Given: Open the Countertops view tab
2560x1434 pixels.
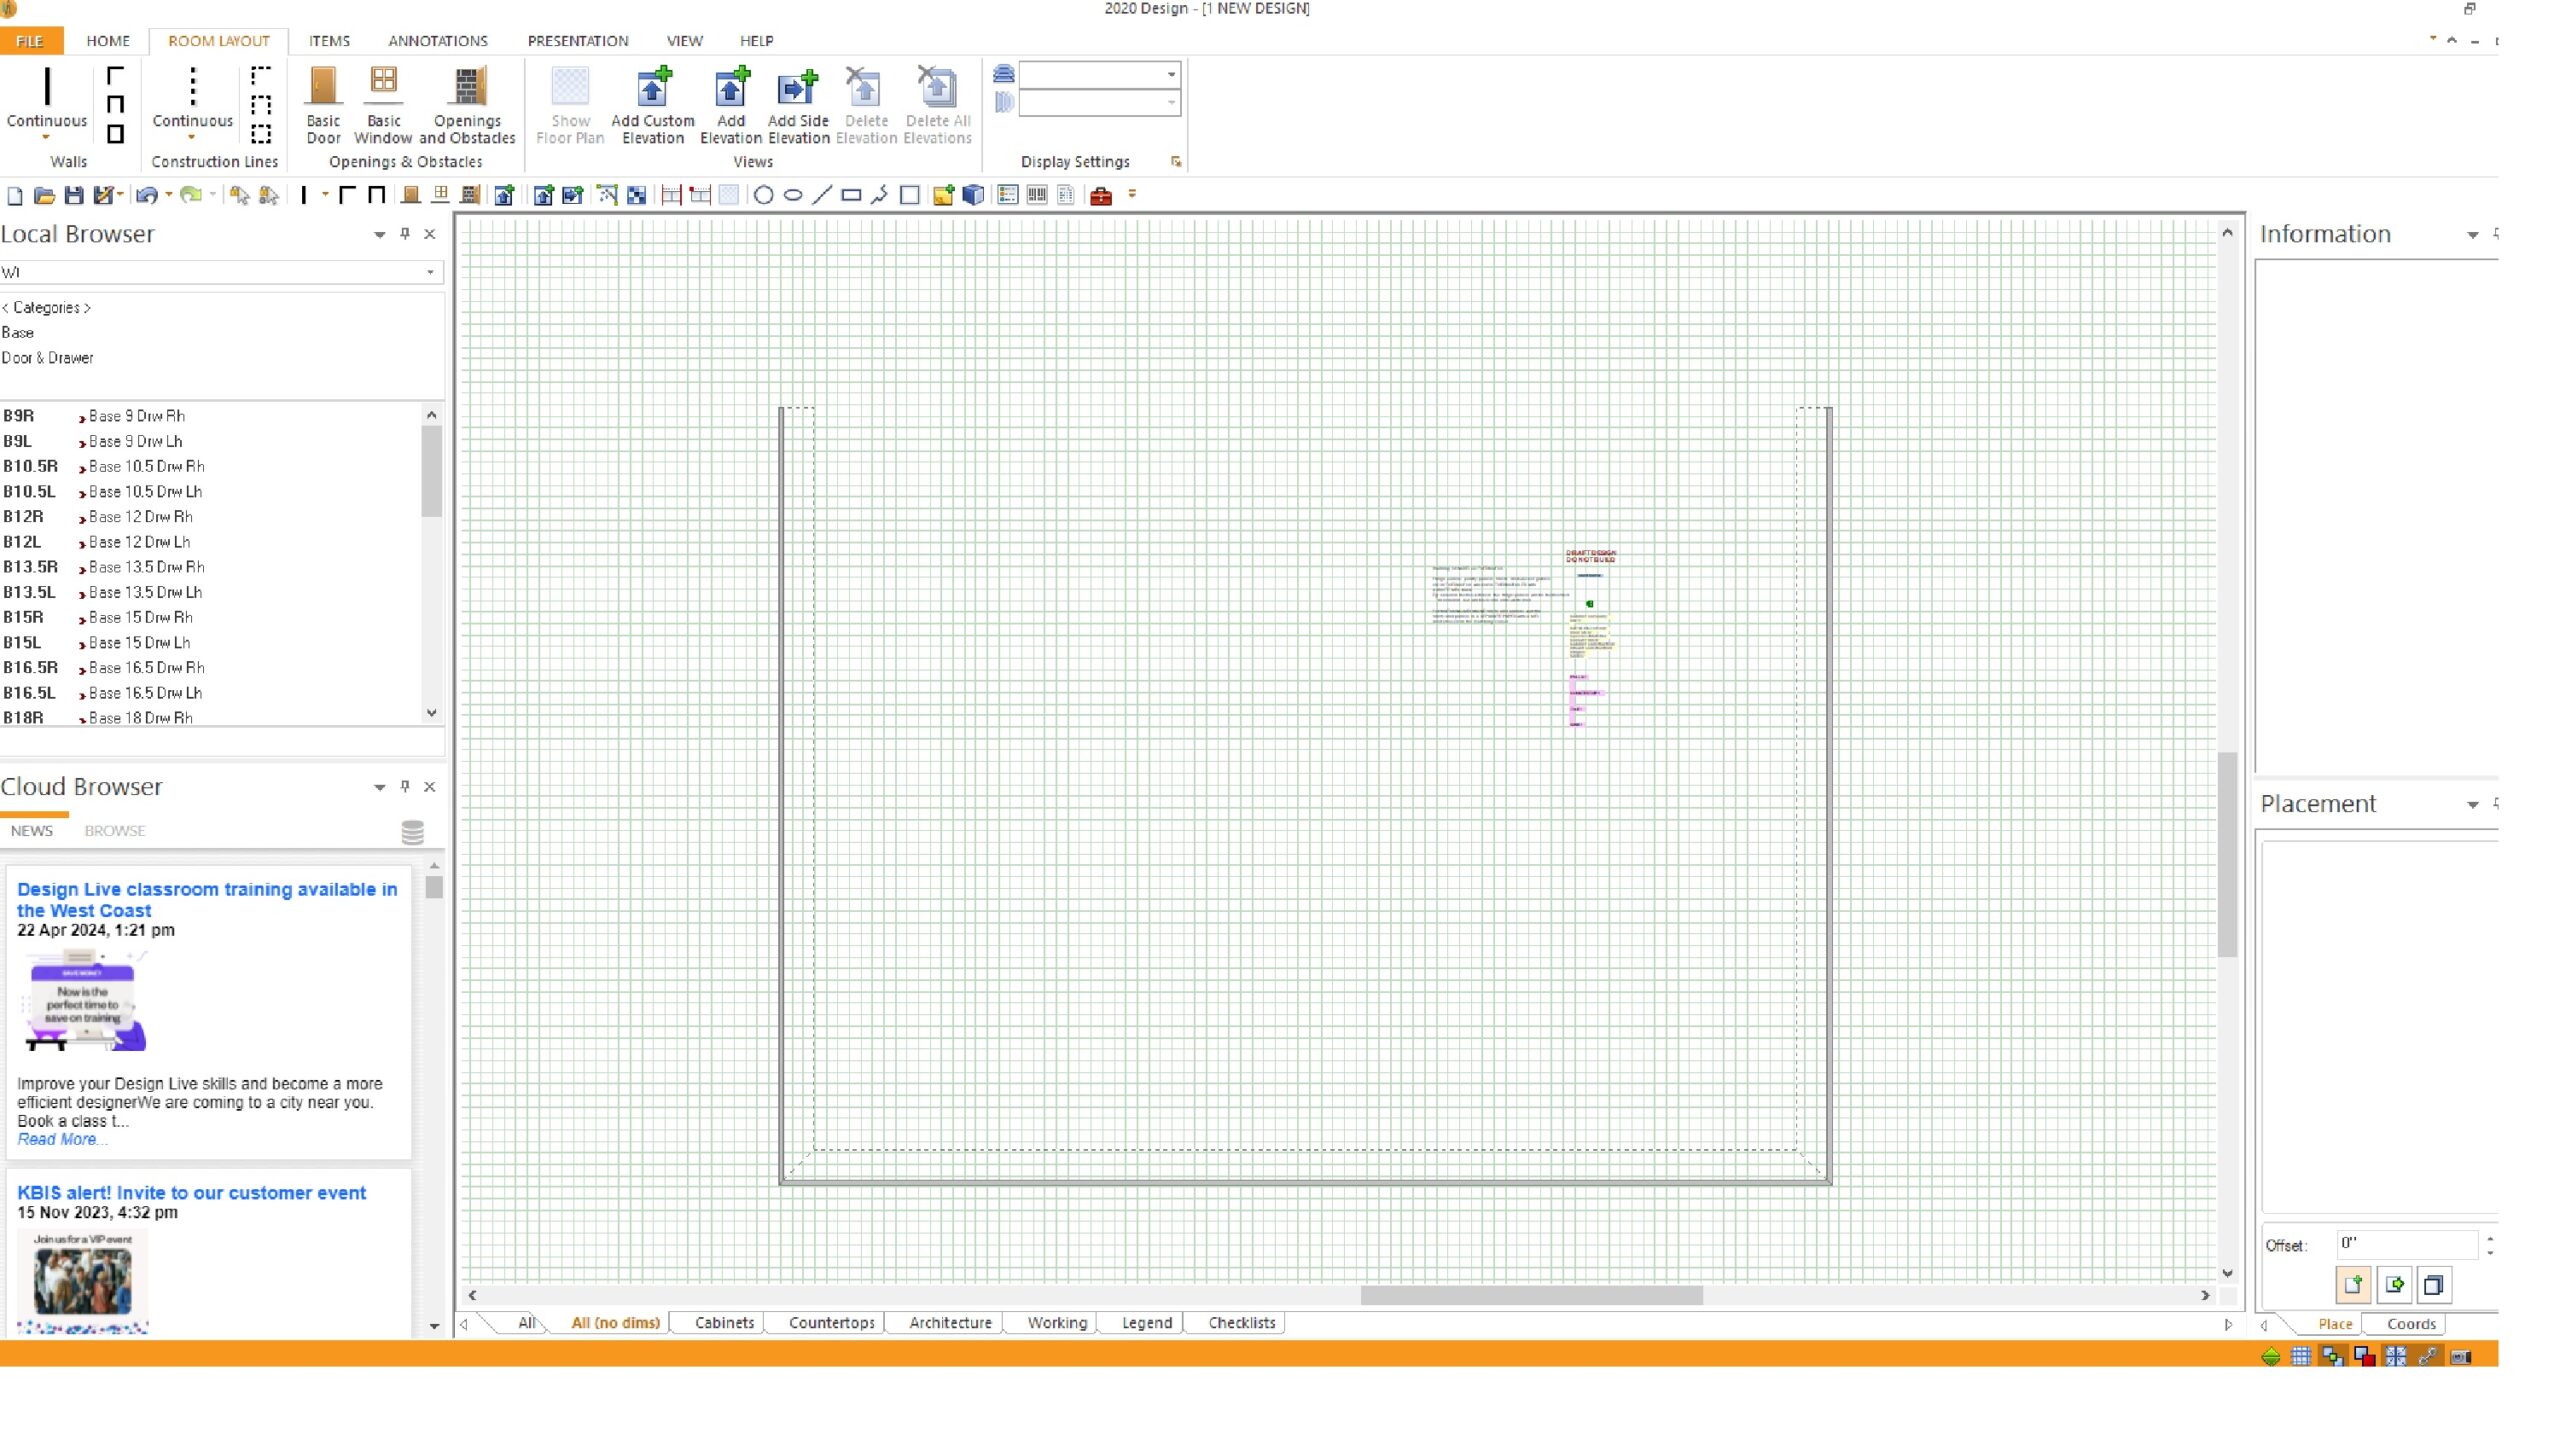Looking at the screenshot, I should (x=831, y=1323).
